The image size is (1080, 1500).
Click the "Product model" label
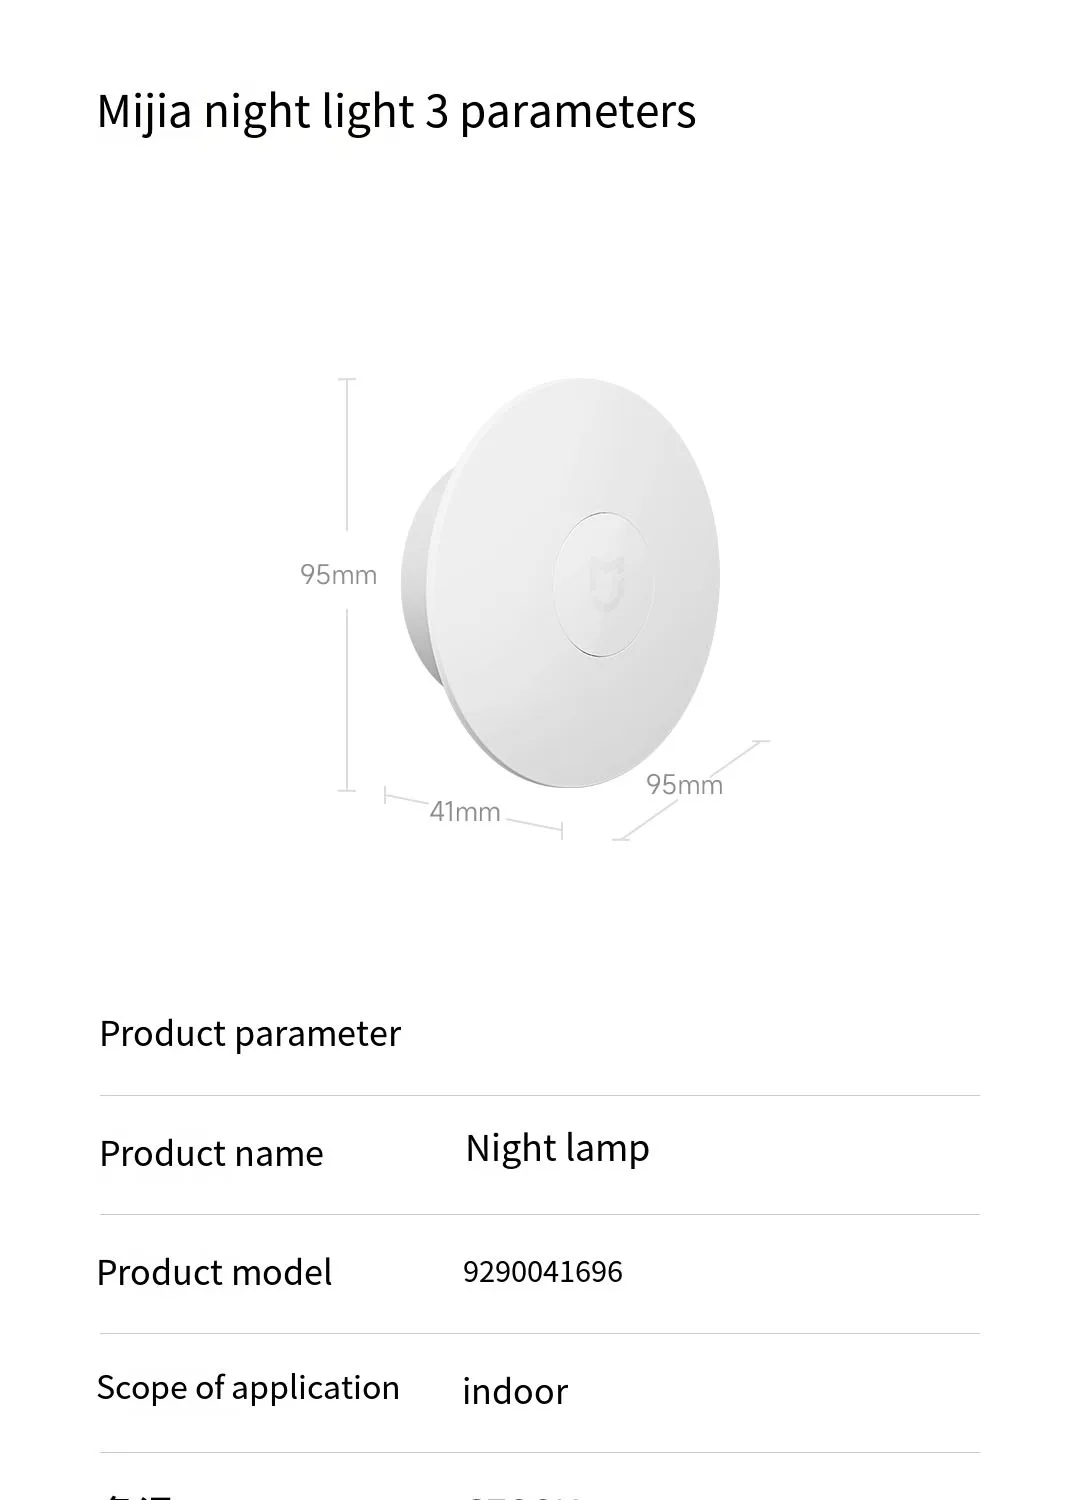click(x=214, y=1273)
